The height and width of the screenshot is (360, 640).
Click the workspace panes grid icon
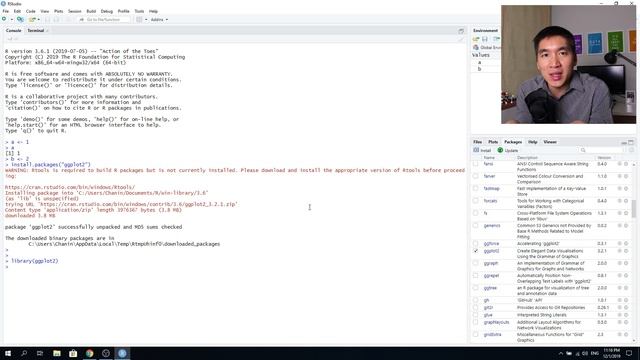(140, 20)
